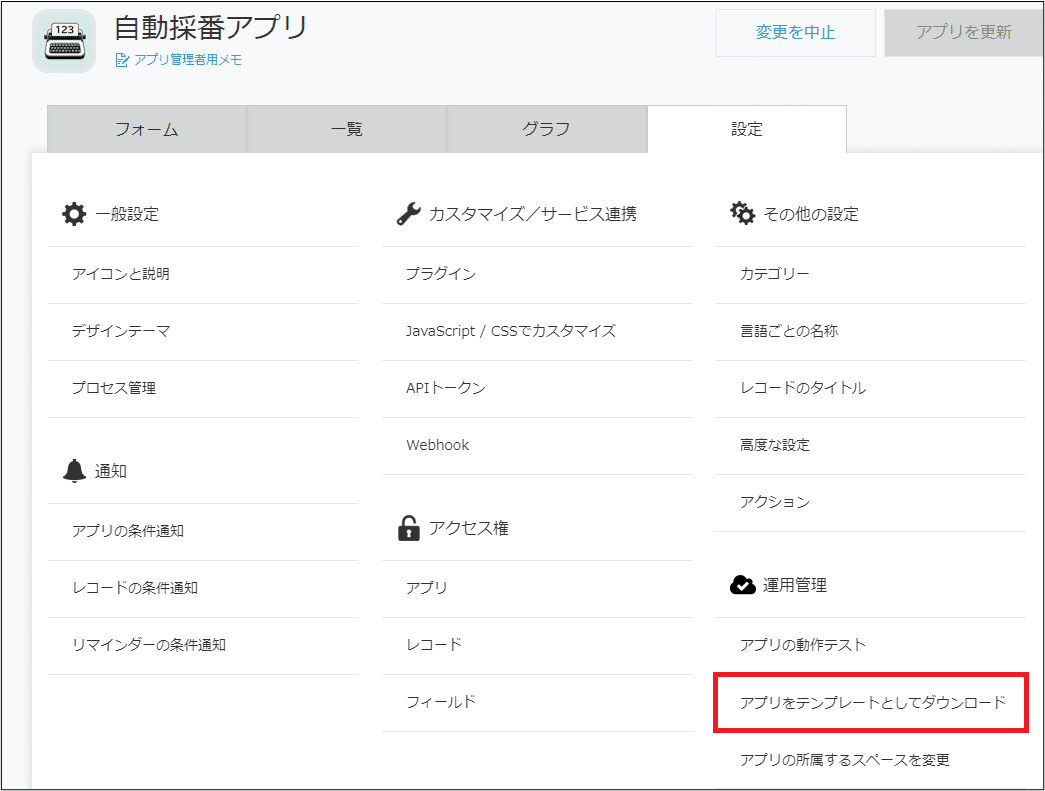The image size is (1045, 791).
Task: Click the access permissions padlock icon
Action: click(408, 528)
